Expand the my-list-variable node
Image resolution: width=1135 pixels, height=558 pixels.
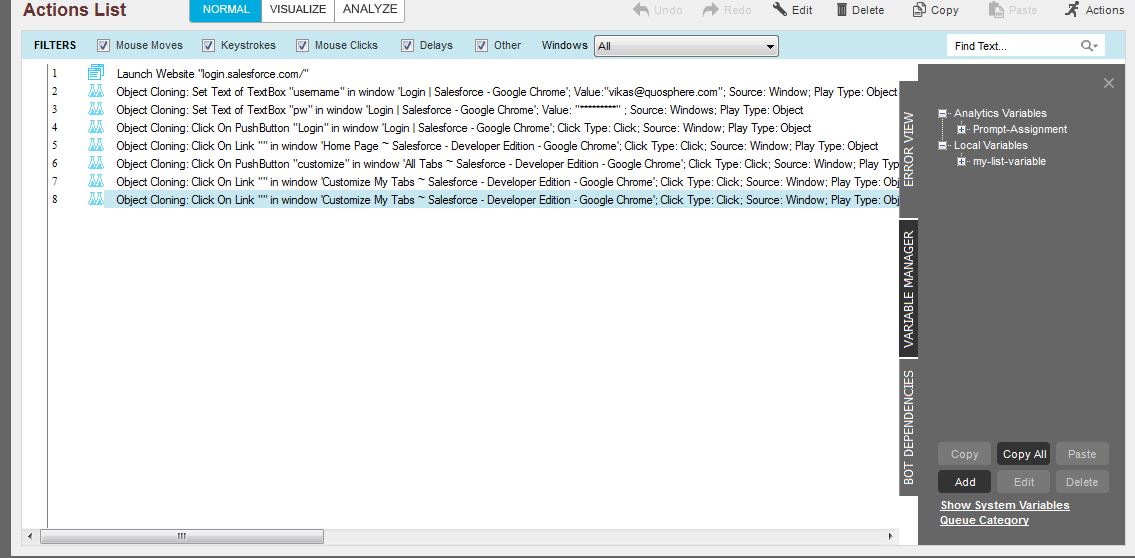(961, 162)
